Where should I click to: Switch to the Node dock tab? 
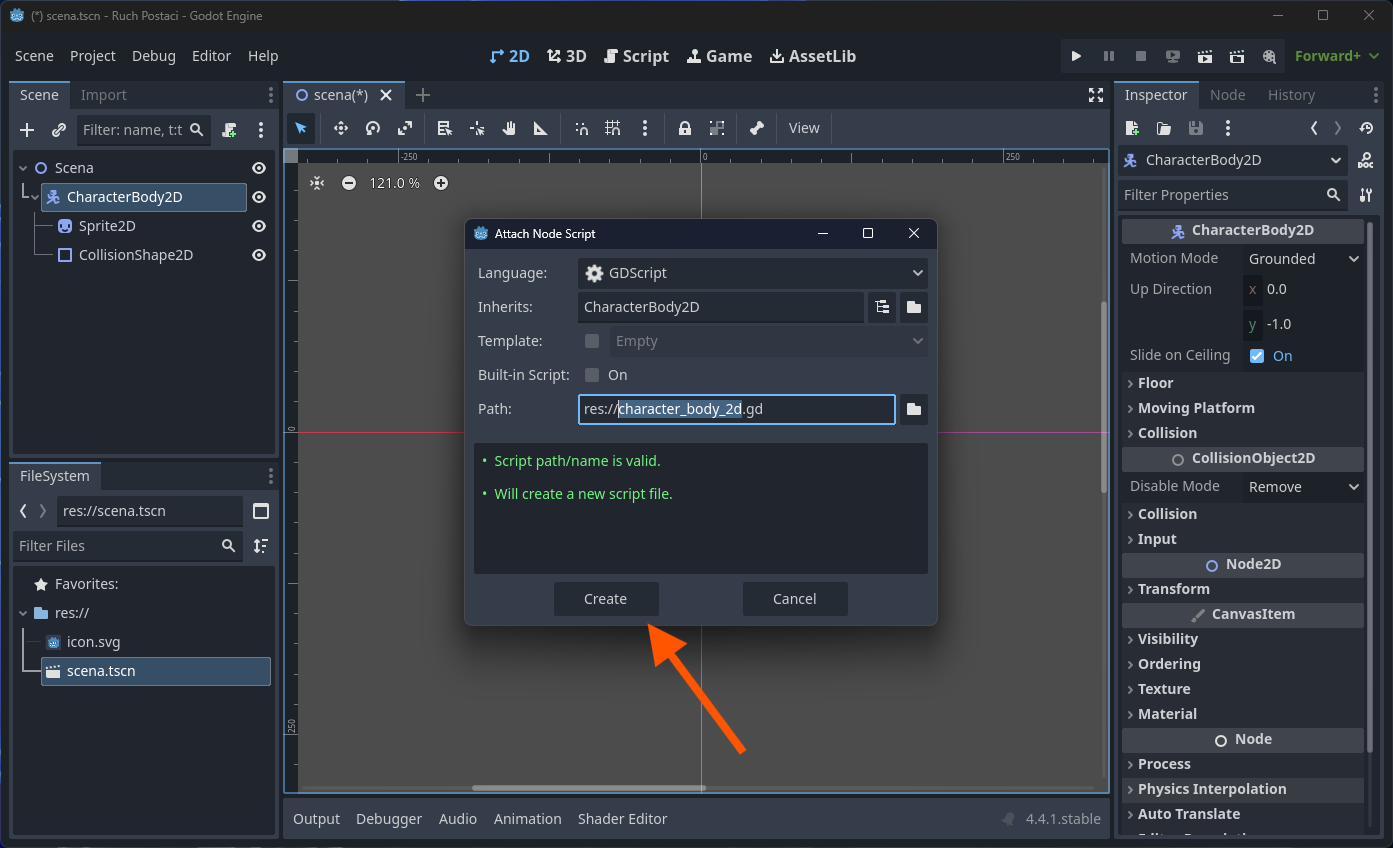[x=1227, y=95]
